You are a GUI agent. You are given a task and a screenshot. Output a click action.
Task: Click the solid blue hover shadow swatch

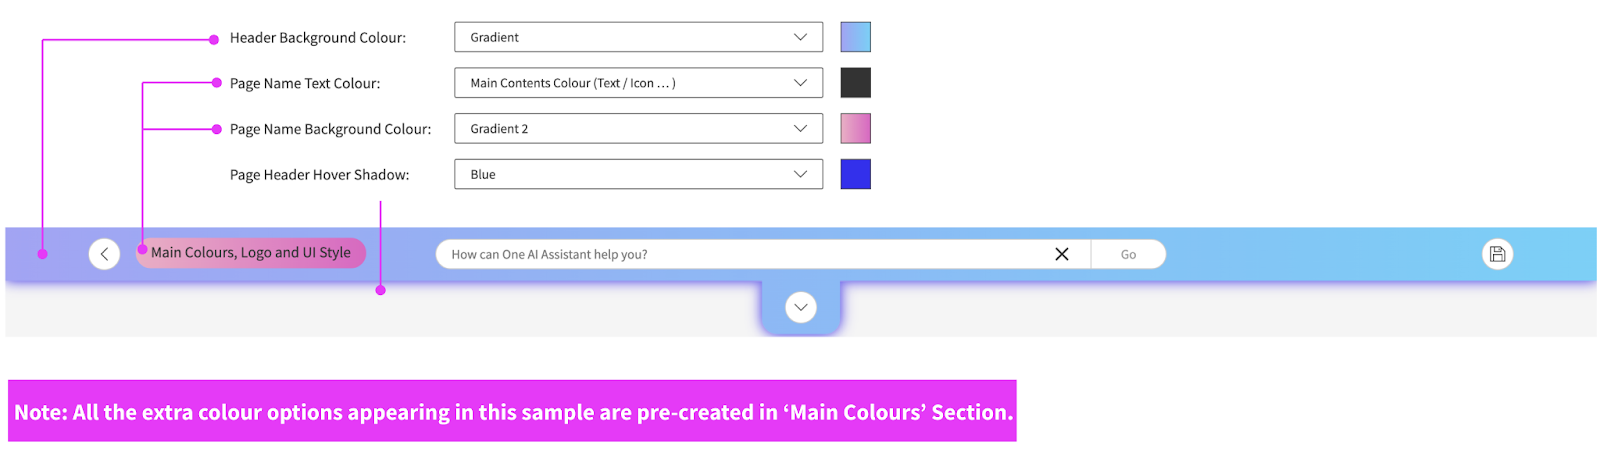click(855, 174)
